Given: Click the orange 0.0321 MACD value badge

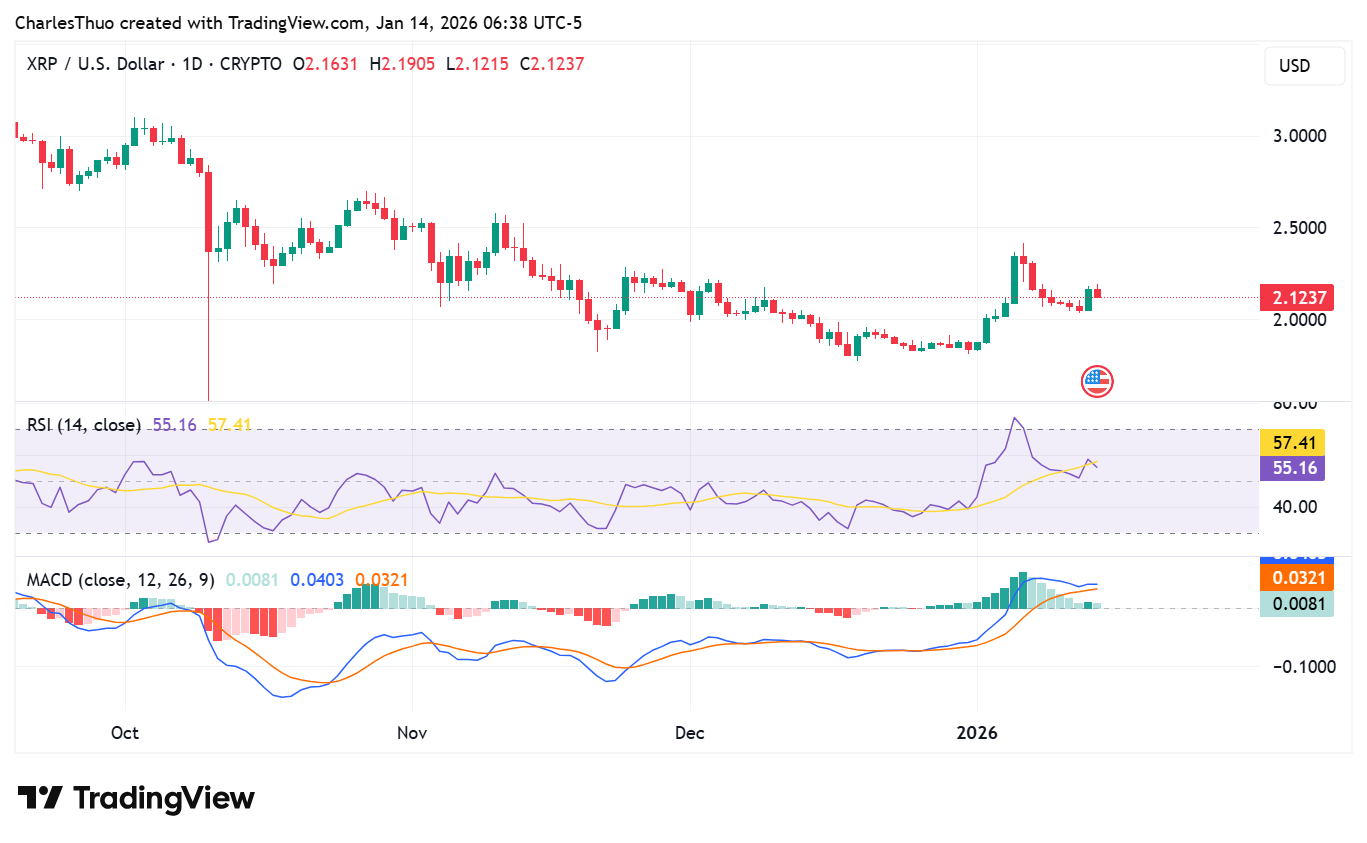Looking at the screenshot, I should (1297, 578).
